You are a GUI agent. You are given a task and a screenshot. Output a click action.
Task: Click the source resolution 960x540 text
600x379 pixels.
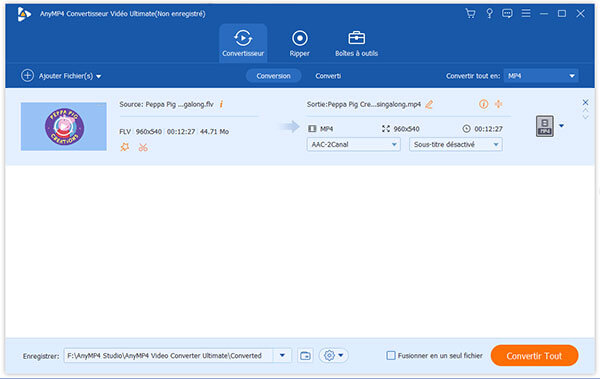pyautogui.click(x=148, y=132)
